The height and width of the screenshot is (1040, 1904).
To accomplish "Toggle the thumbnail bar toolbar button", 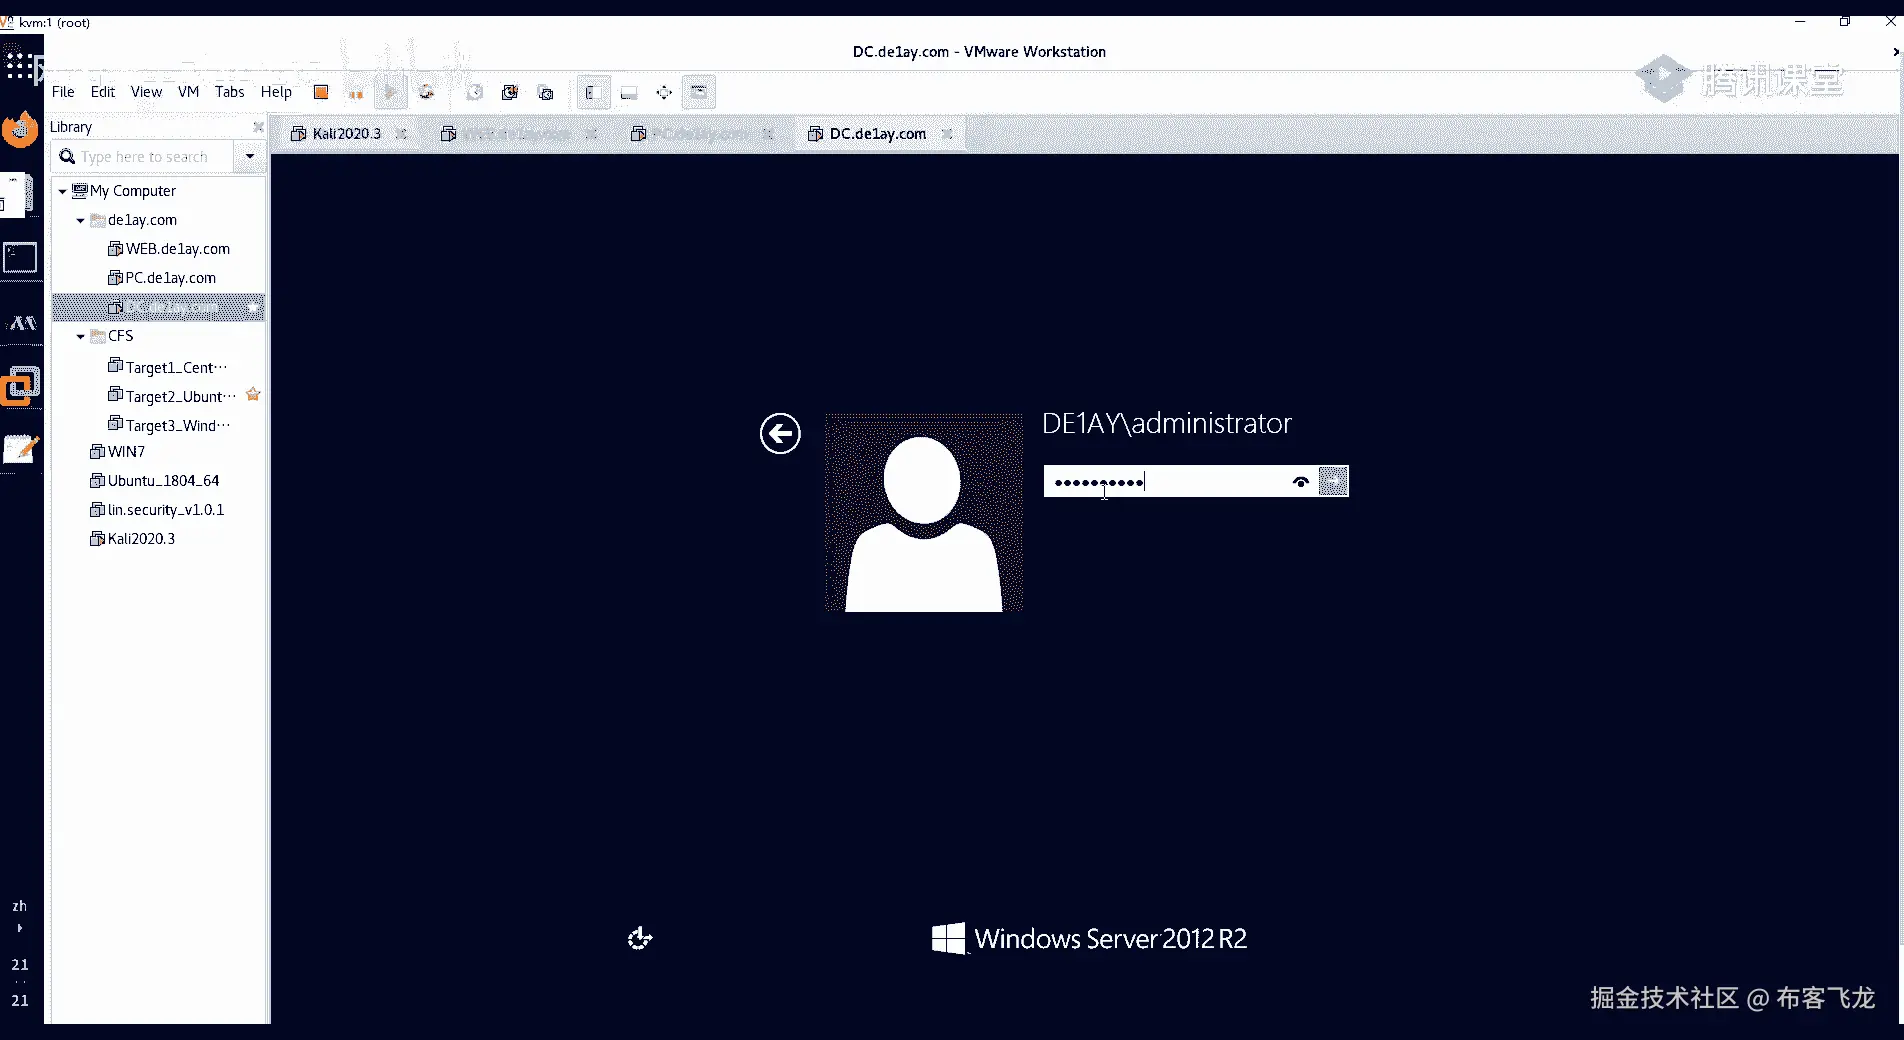I will (629, 93).
